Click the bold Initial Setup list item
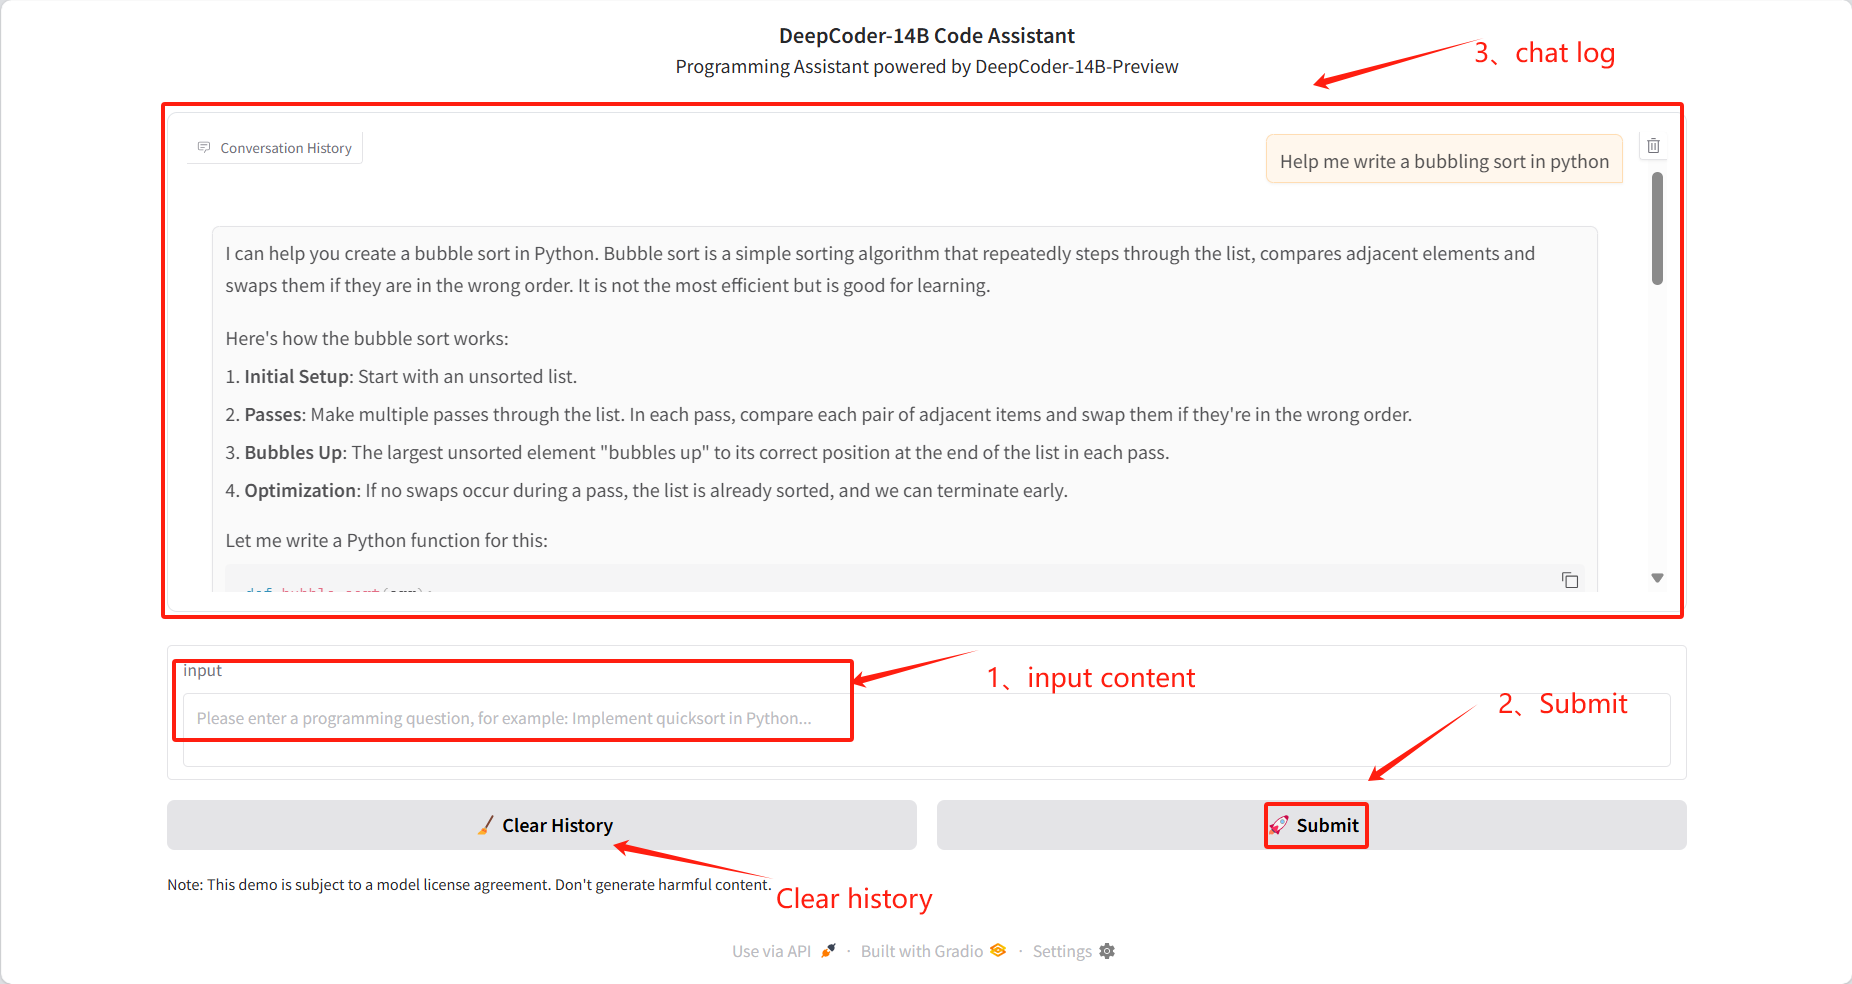 (x=297, y=377)
